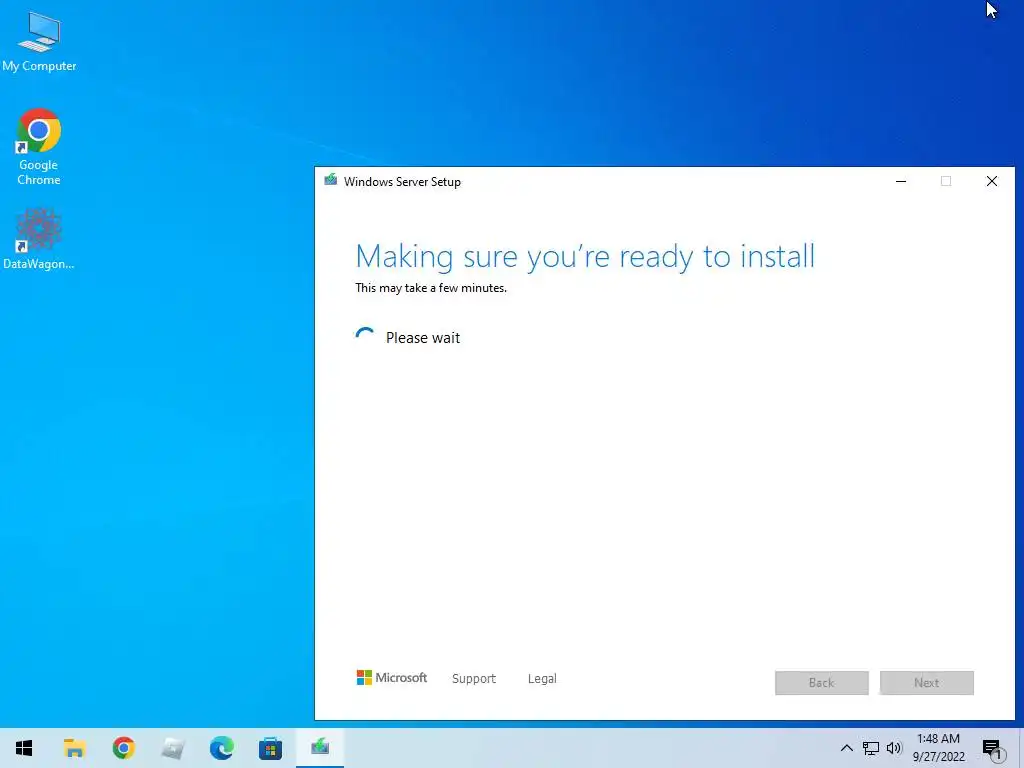This screenshot has width=1024, height=768.
Task: Click the "This may take a few minutes." text
Action: click(x=431, y=288)
